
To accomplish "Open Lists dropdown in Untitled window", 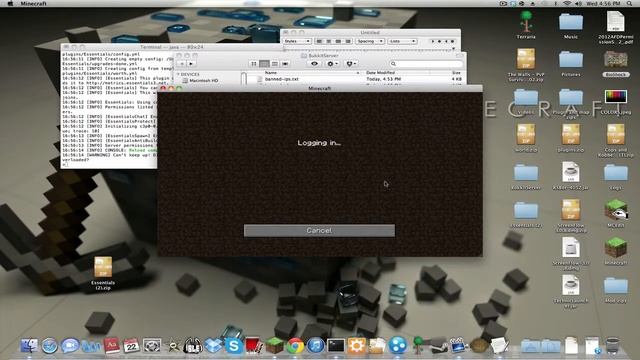I will click(x=402, y=41).
